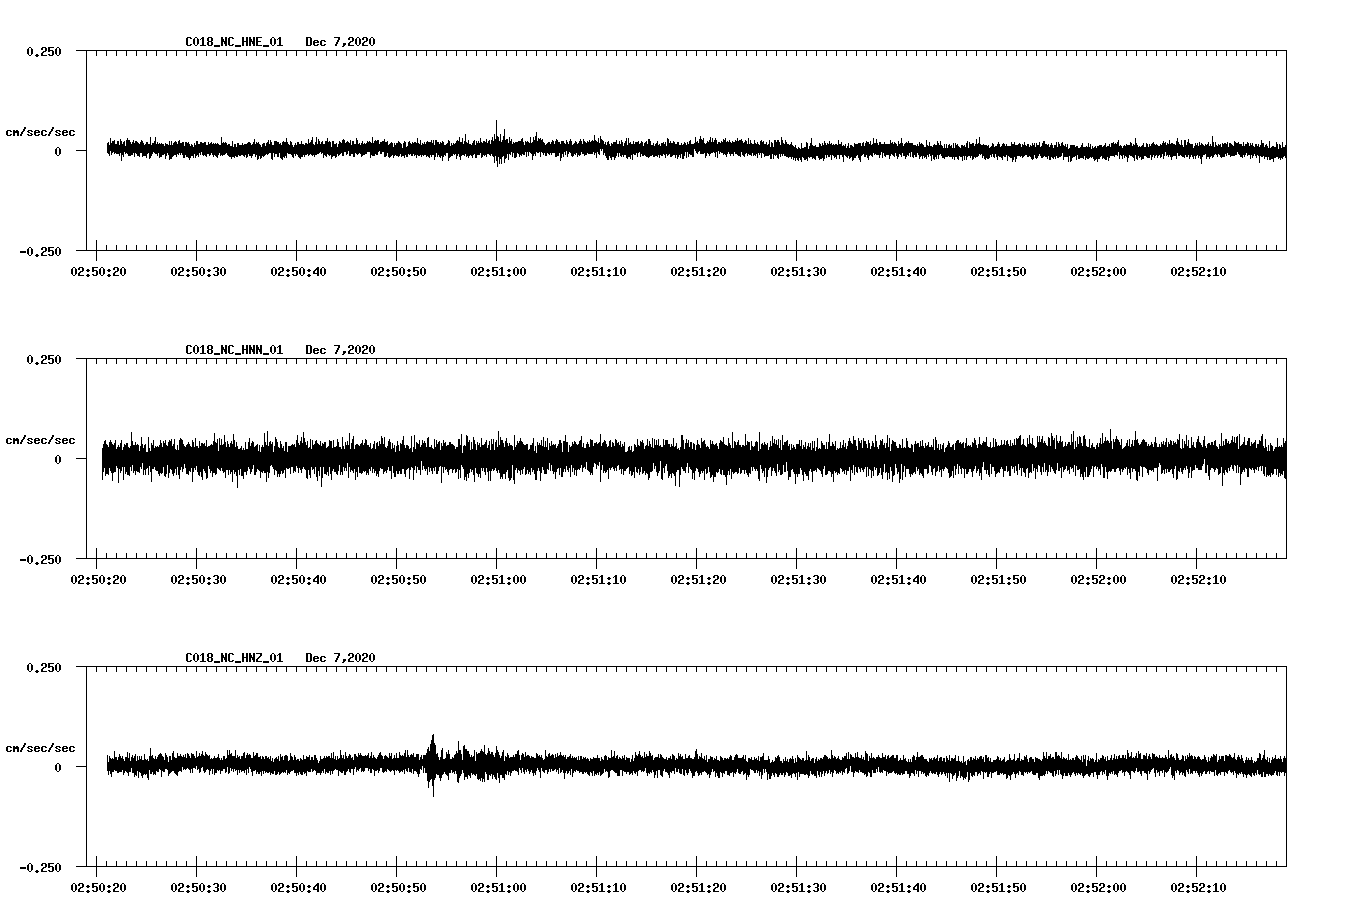Image resolution: width=1358 pixels, height=924 pixels.
Task: Click the cm/sec/sec unit label on middle plot
Action: [x=41, y=439]
